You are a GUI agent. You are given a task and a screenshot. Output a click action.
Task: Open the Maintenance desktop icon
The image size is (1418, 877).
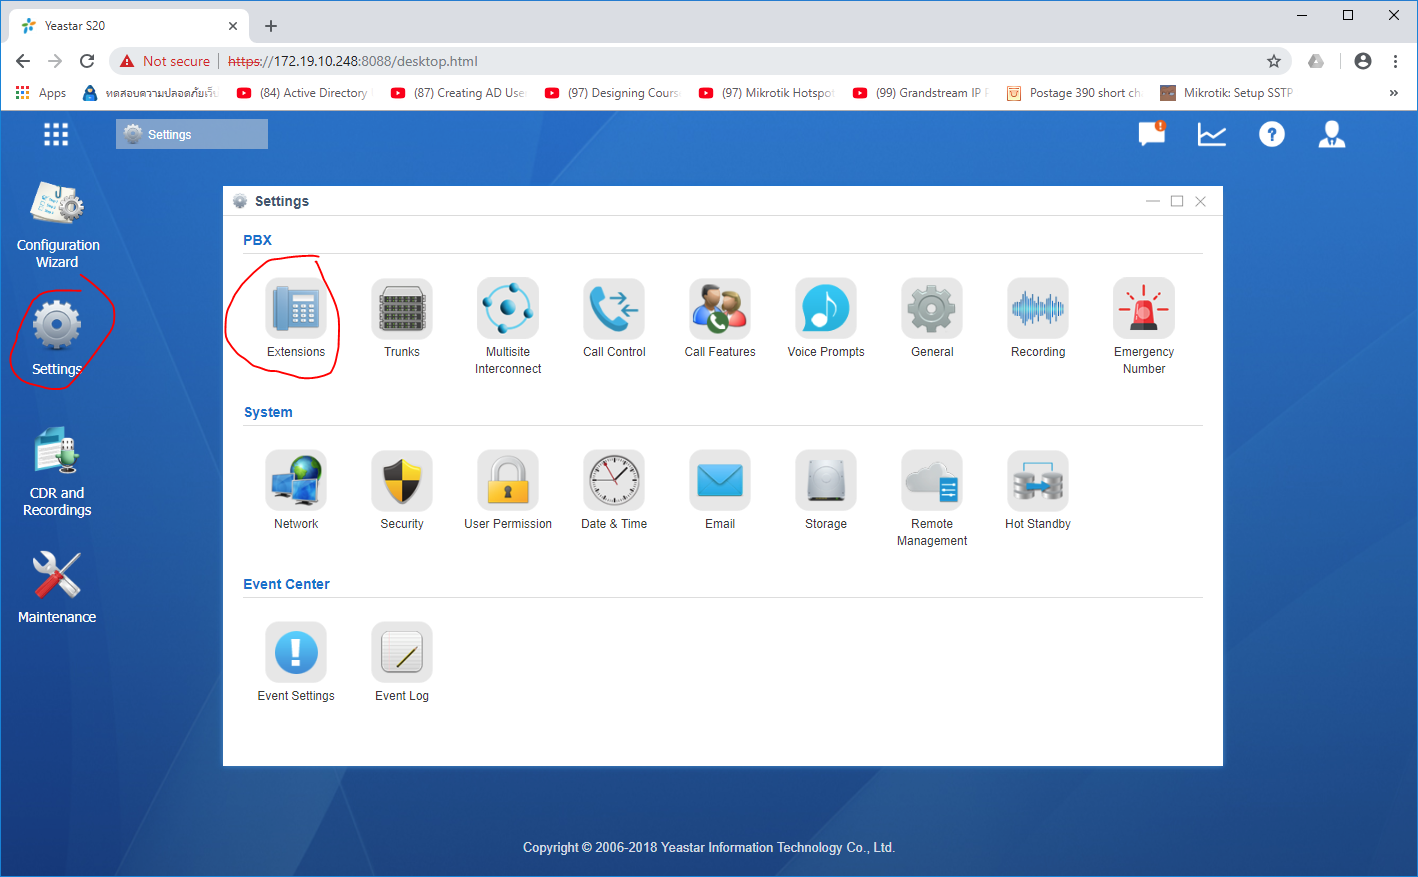click(x=57, y=587)
